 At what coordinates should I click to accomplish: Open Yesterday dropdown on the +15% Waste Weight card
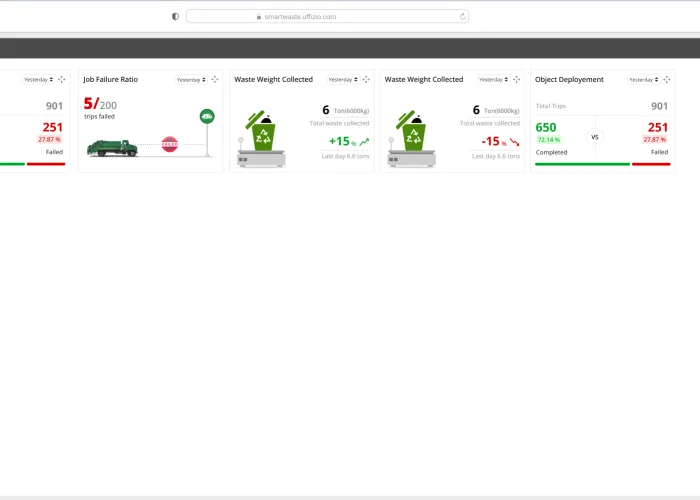[341, 80]
